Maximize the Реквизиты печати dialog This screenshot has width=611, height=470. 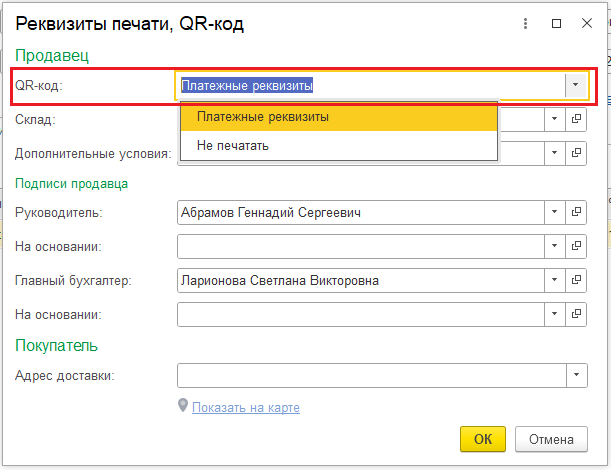556,24
